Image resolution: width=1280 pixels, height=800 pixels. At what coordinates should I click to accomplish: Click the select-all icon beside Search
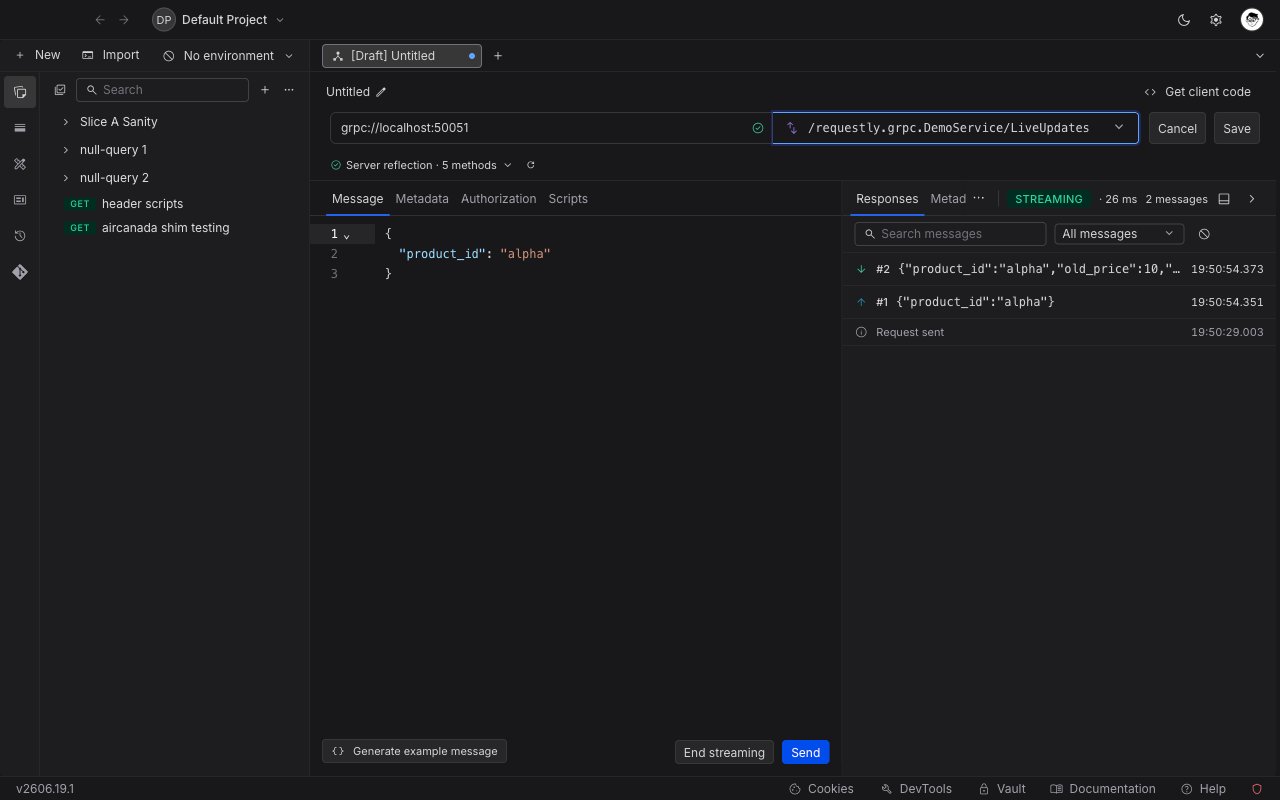point(60,90)
